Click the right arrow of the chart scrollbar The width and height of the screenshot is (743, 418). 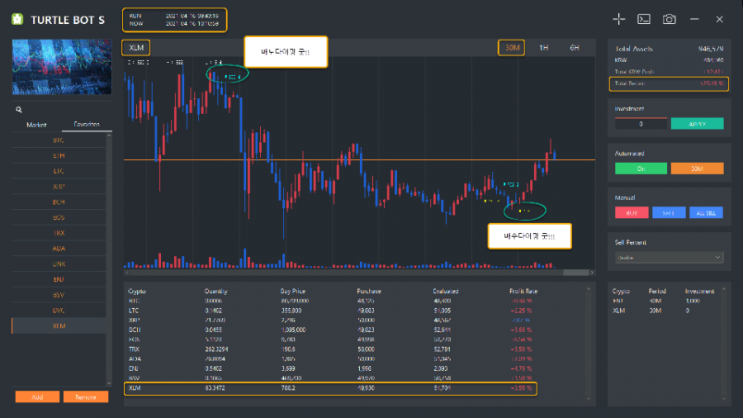[592, 273]
